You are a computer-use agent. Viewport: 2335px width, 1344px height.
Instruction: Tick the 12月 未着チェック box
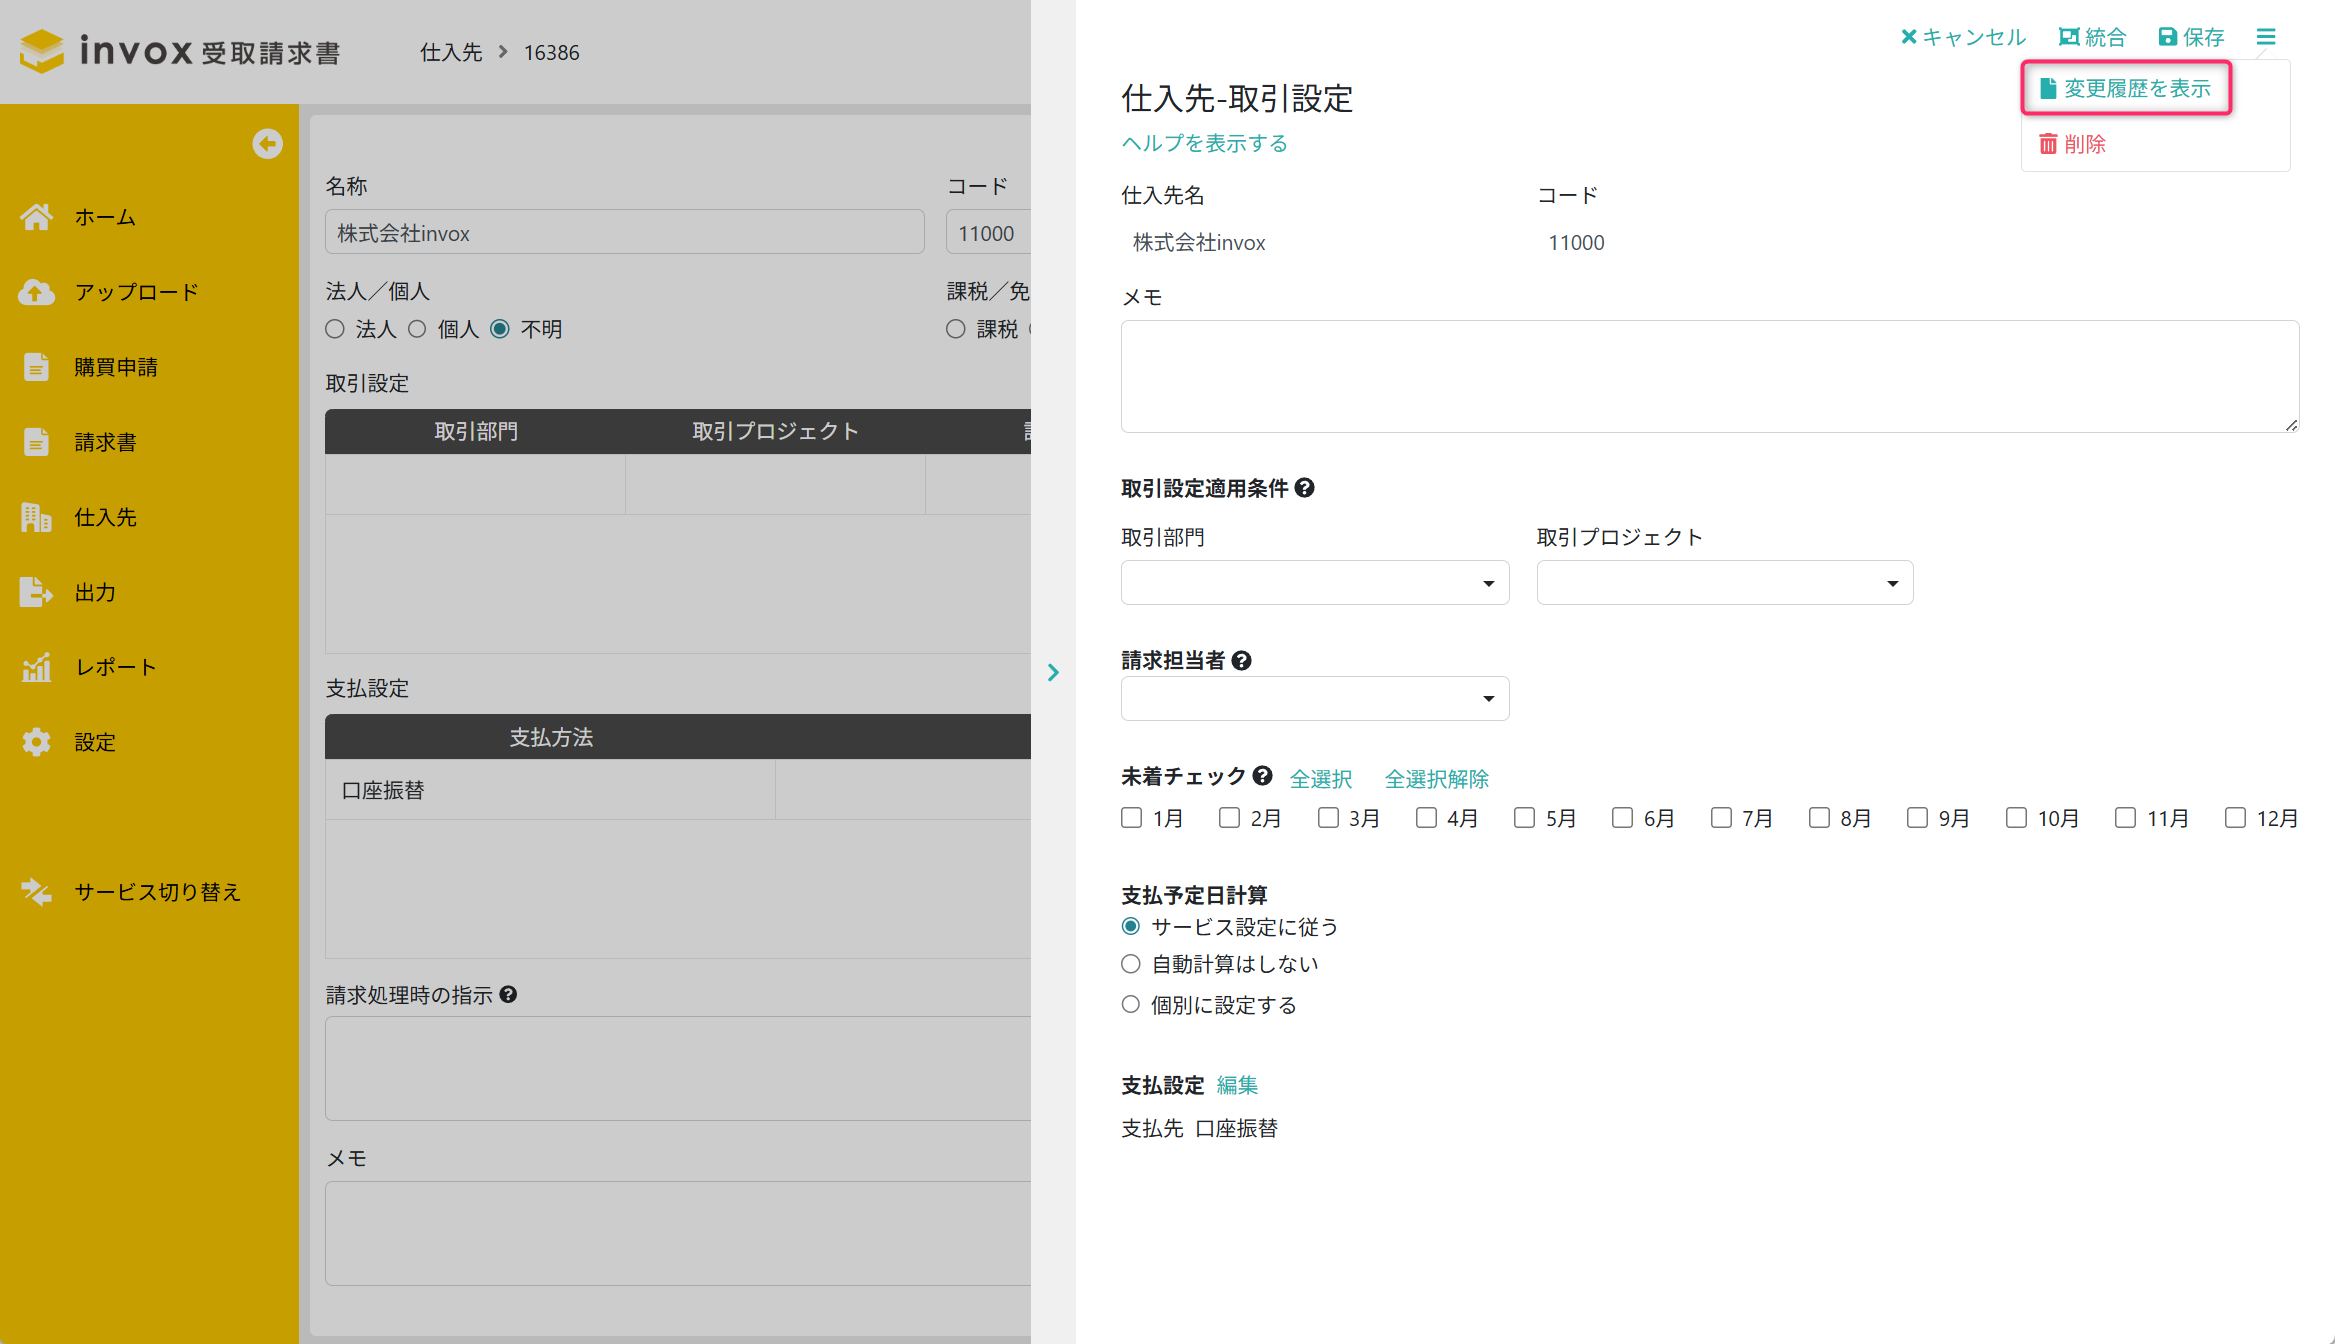[x=2235, y=818]
